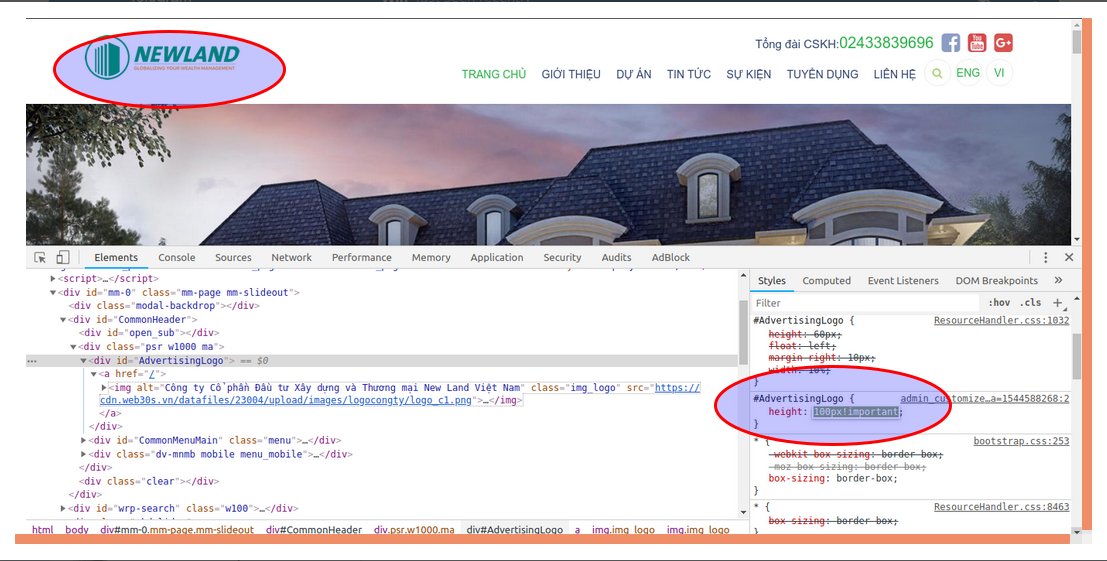Select body in the breadcrumb bar
The image size is (1107, 561).
77,529
